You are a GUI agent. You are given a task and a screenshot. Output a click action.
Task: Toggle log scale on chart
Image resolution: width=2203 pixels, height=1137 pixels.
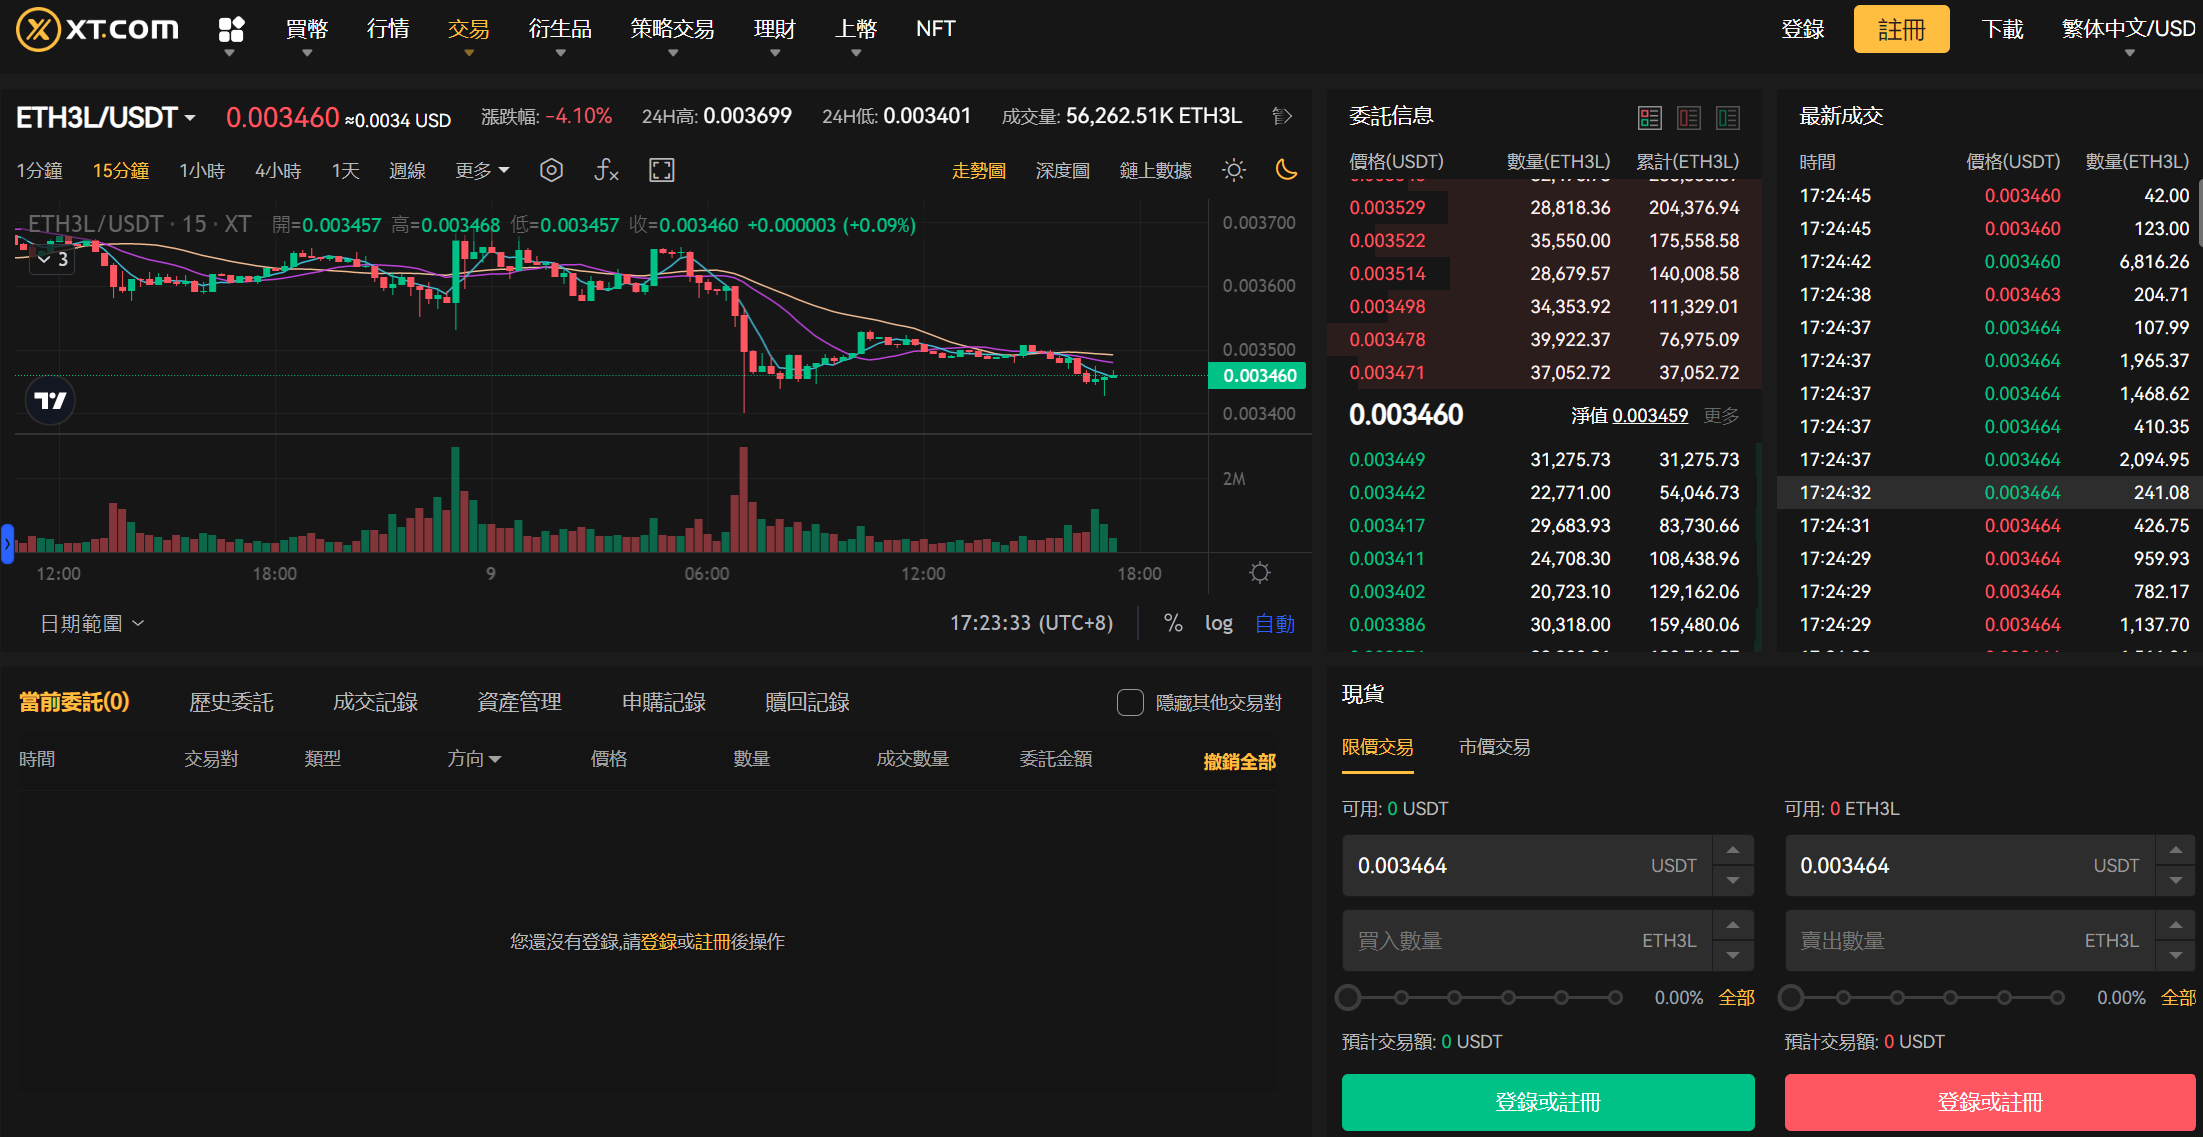click(1218, 623)
